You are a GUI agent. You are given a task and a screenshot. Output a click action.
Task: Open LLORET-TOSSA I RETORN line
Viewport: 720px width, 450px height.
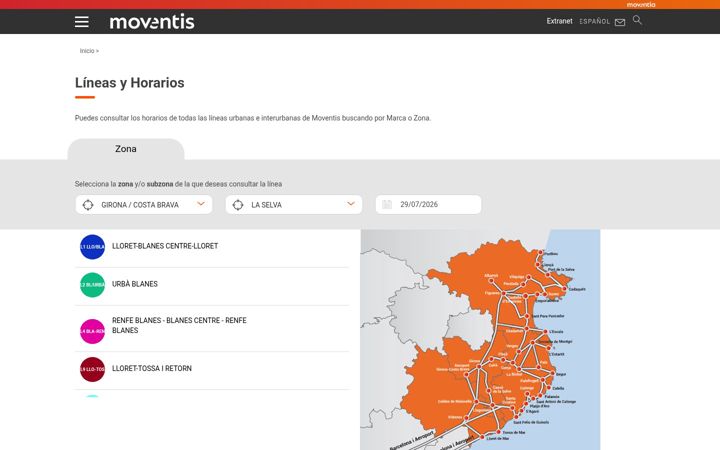point(152,368)
